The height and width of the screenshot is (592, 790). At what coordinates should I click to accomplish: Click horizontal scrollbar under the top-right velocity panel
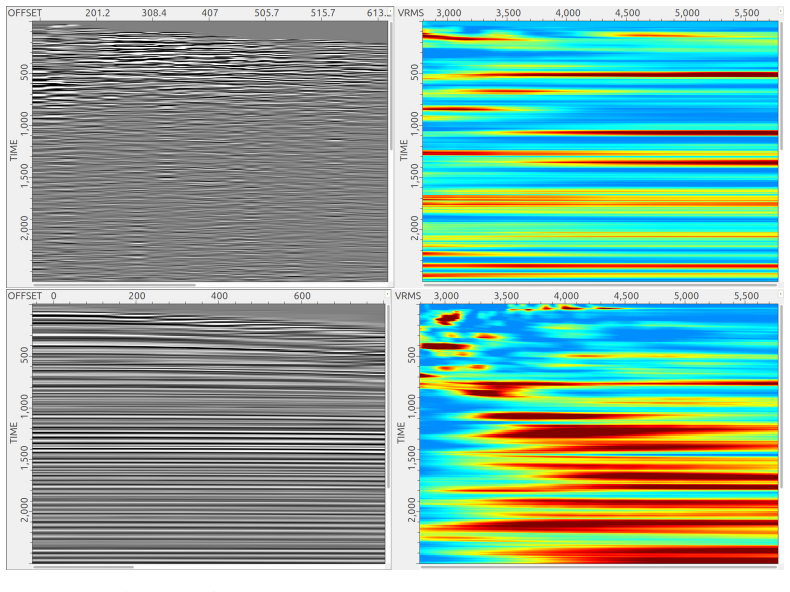[x=600, y=284]
